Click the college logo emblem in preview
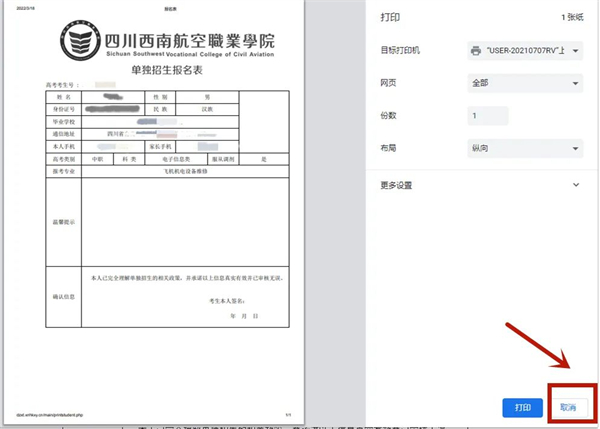The height and width of the screenshot is (429, 600). [80, 40]
